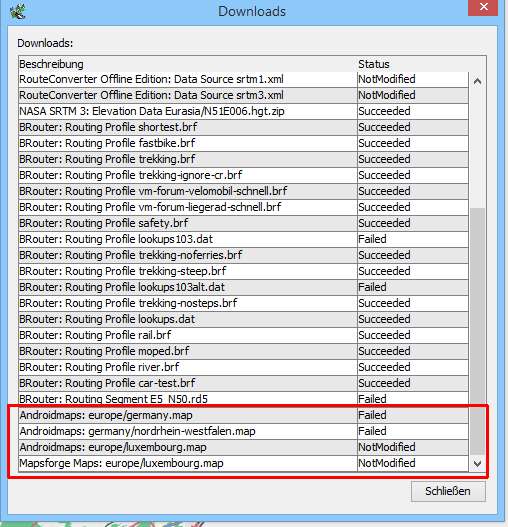Select the Routing Profile river.brf row
The width and height of the screenshot is (508, 527).
243,367
